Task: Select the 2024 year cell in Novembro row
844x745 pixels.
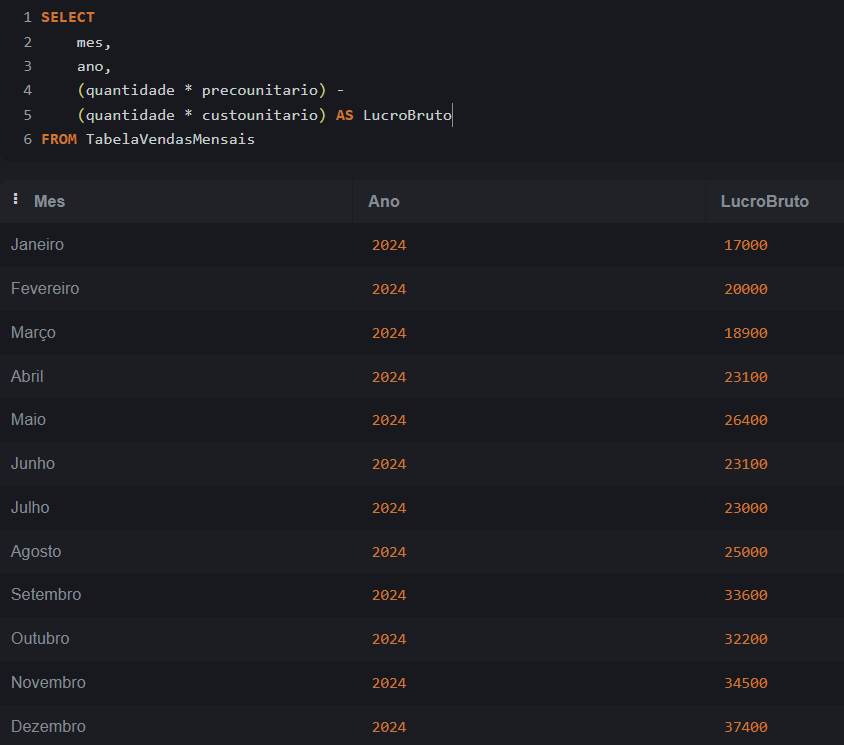Action: pyautogui.click(x=389, y=684)
